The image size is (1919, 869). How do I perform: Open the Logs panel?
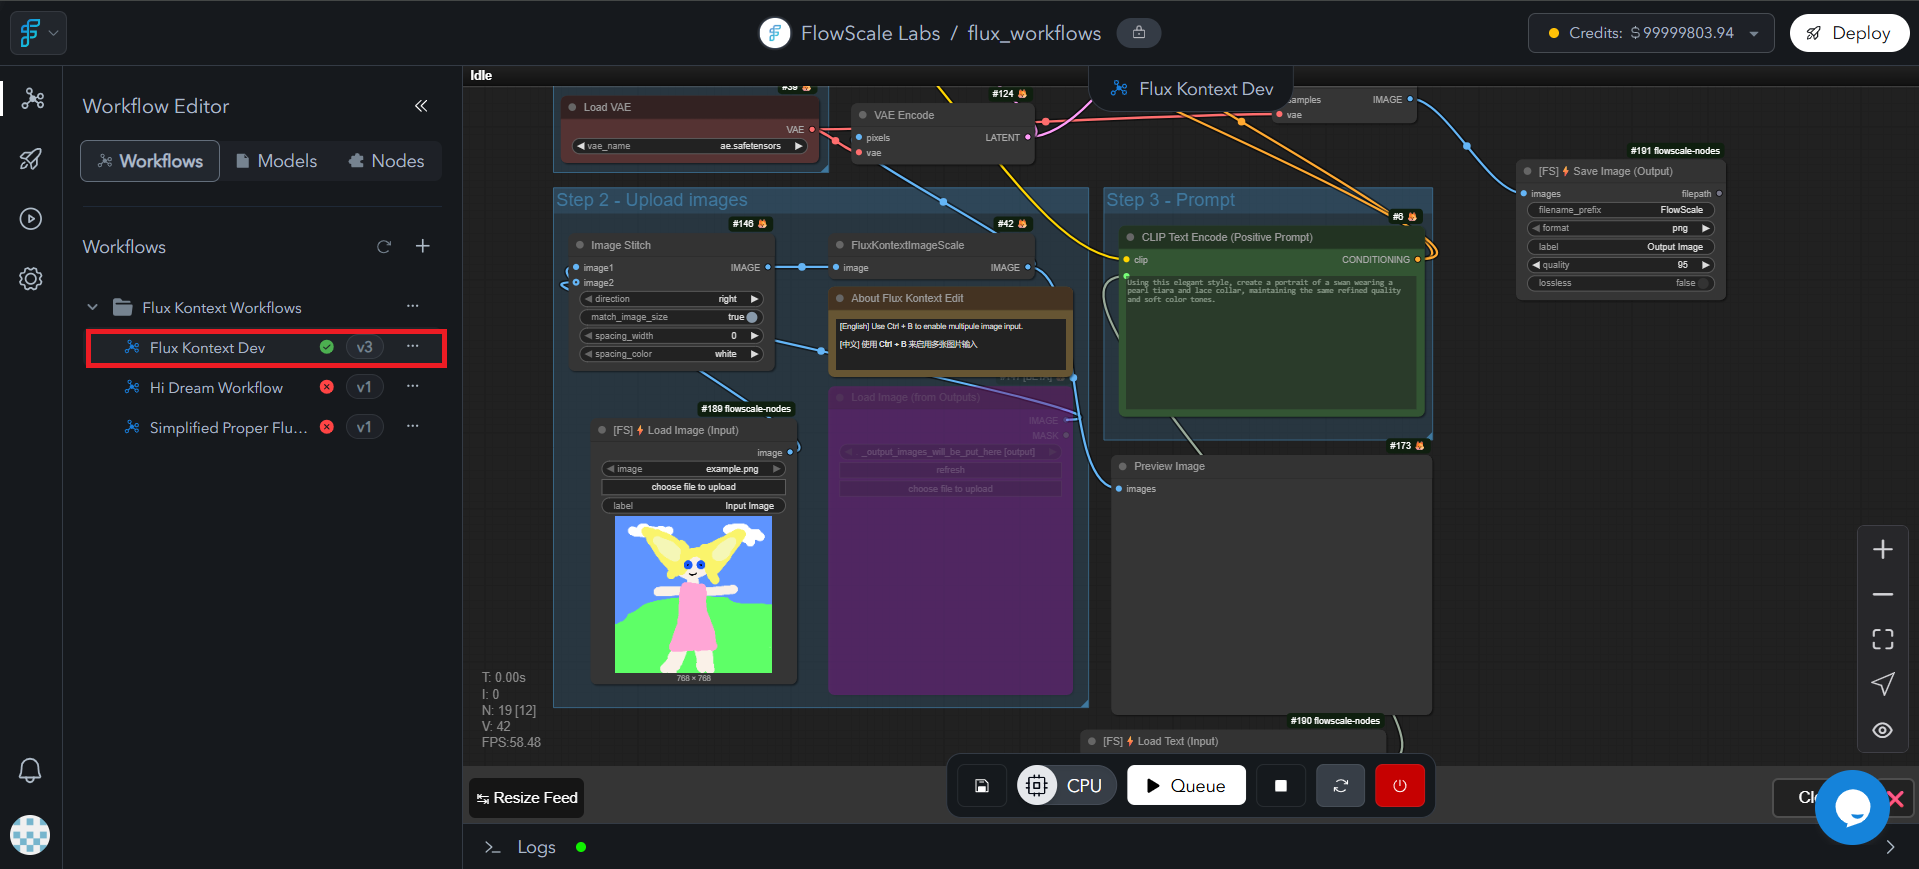tap(536, 847)
